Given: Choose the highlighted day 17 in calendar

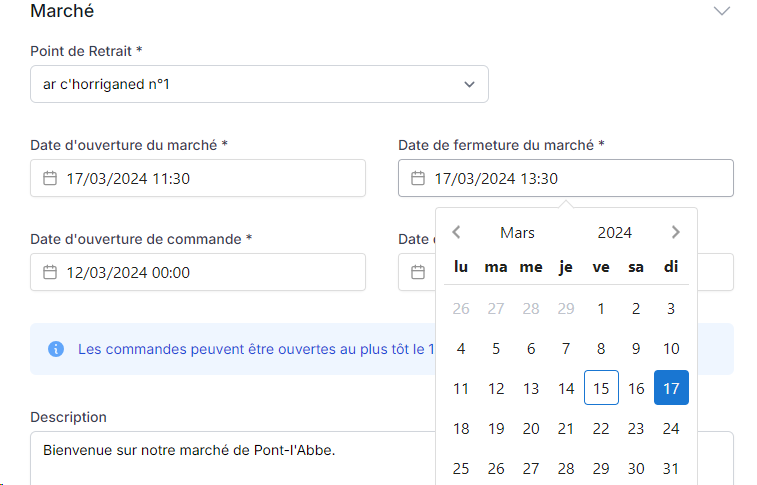Looking at the screenshot, I should pyautogui.click(x=671, y=388).
